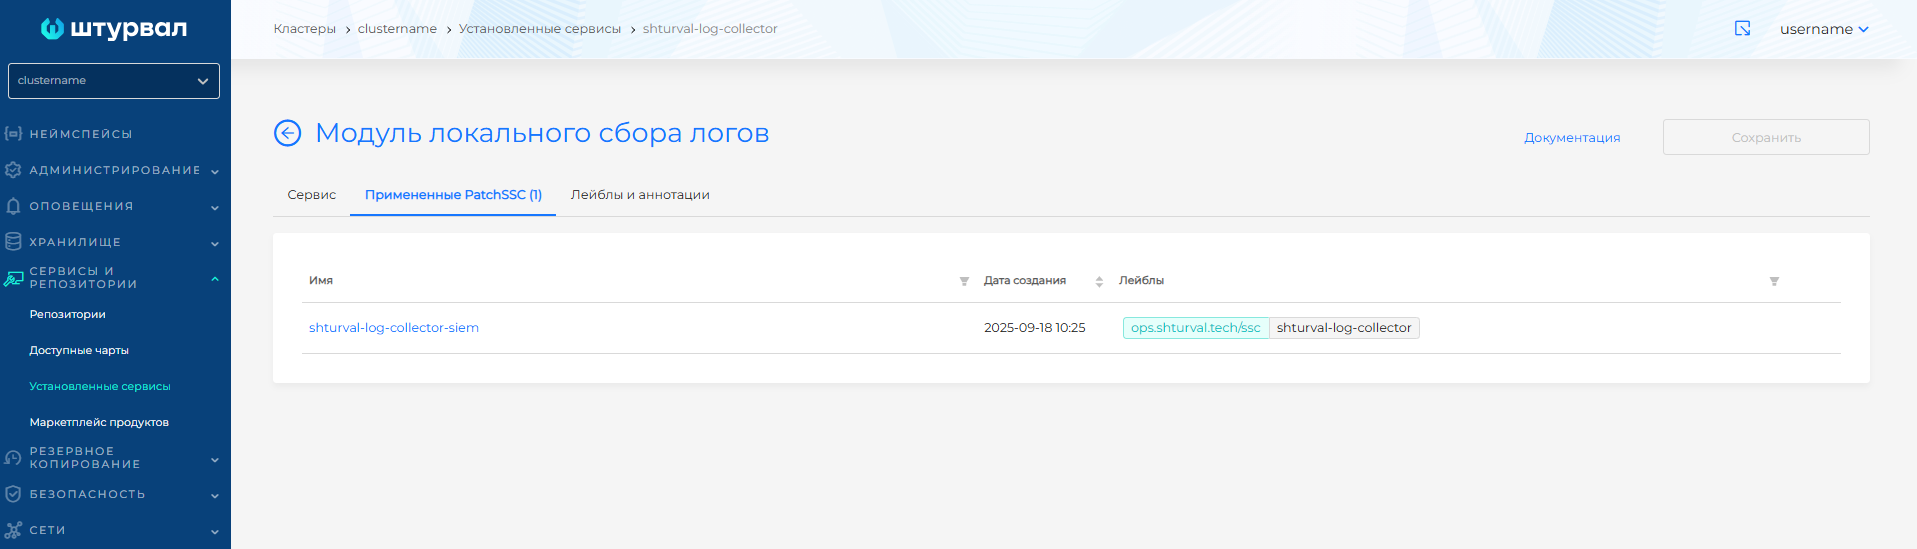Expand the Оповещения sidebar section
This screenshot has height=549, width=1917.
(114, 206)
